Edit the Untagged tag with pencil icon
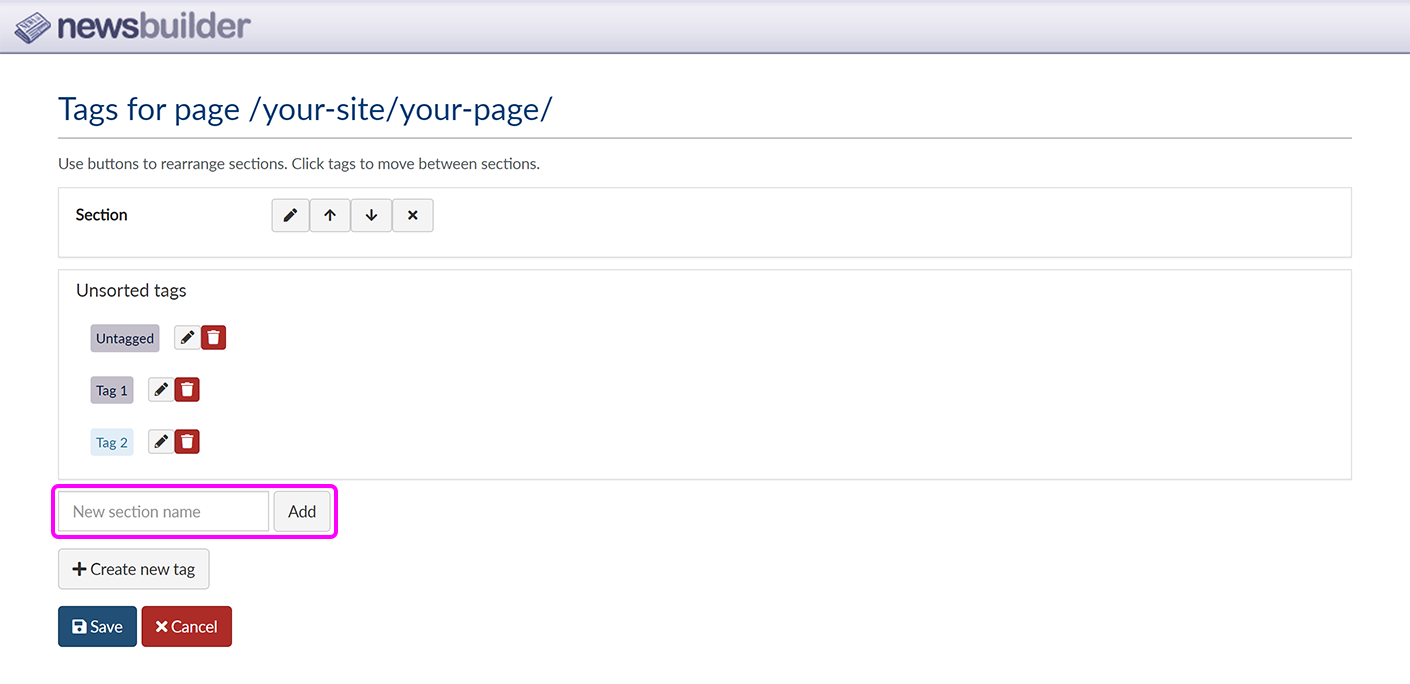 [x=187, y=338]
